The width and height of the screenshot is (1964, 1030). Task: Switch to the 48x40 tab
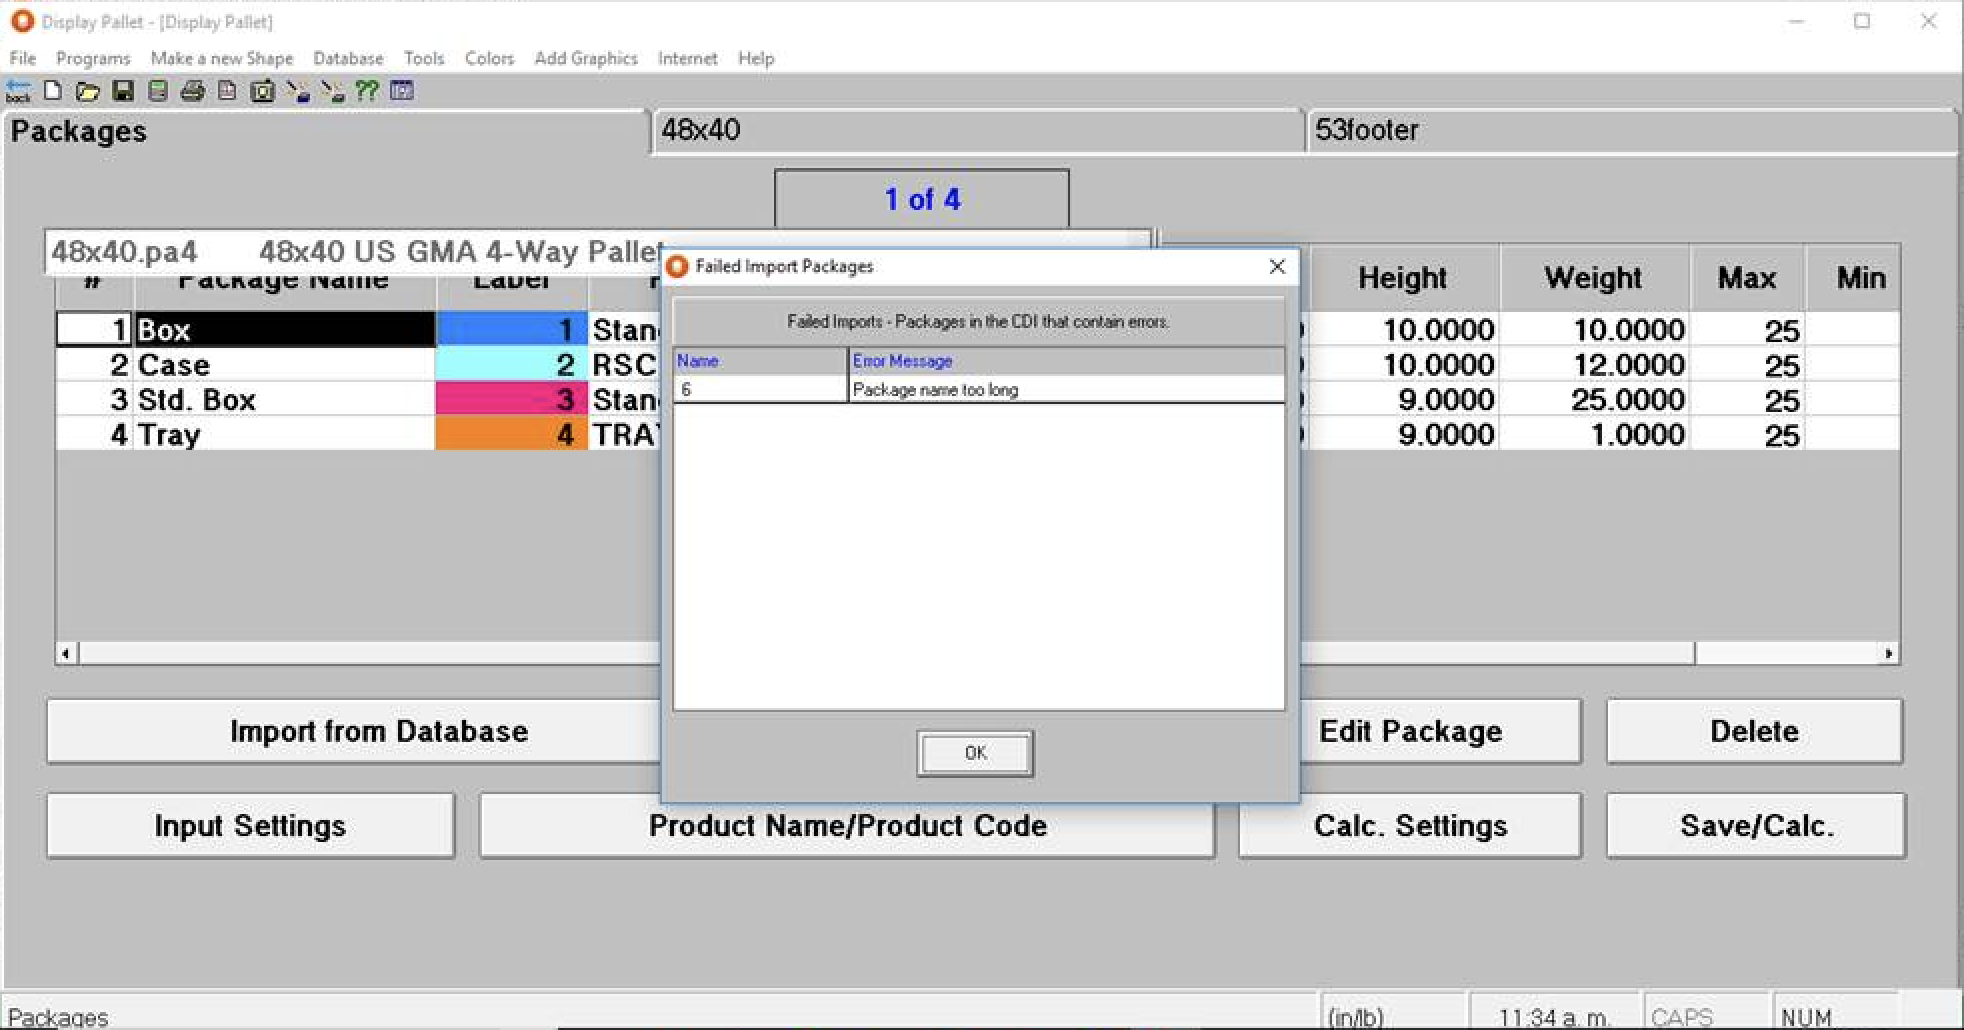click(x=976, y=130)
